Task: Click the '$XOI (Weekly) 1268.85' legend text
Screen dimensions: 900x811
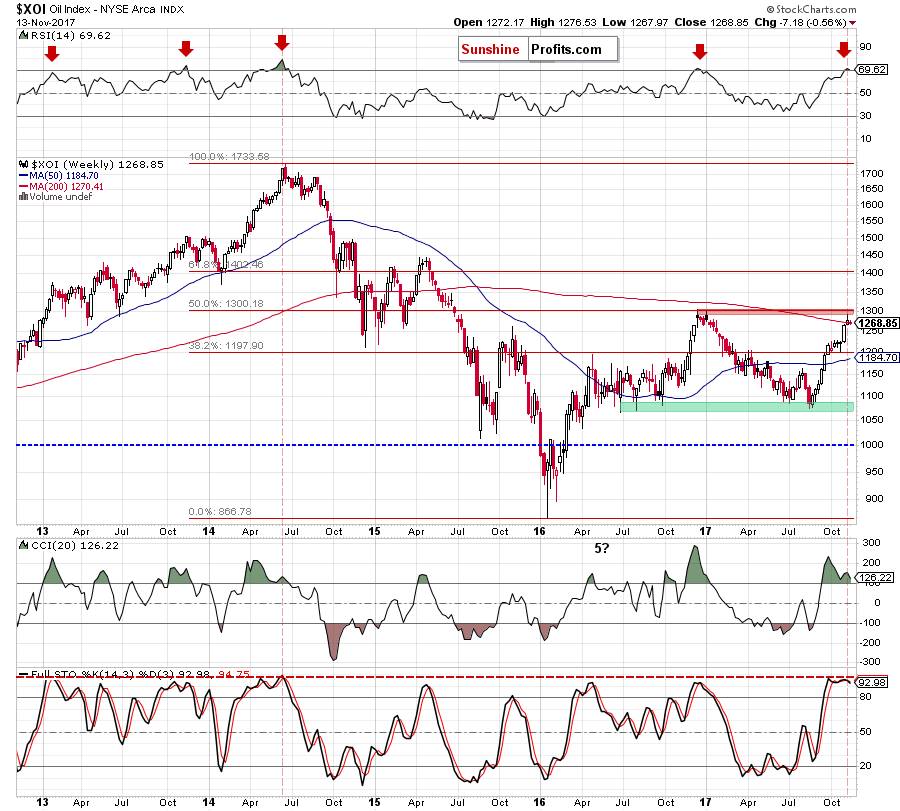Action: tap(98, 164)
